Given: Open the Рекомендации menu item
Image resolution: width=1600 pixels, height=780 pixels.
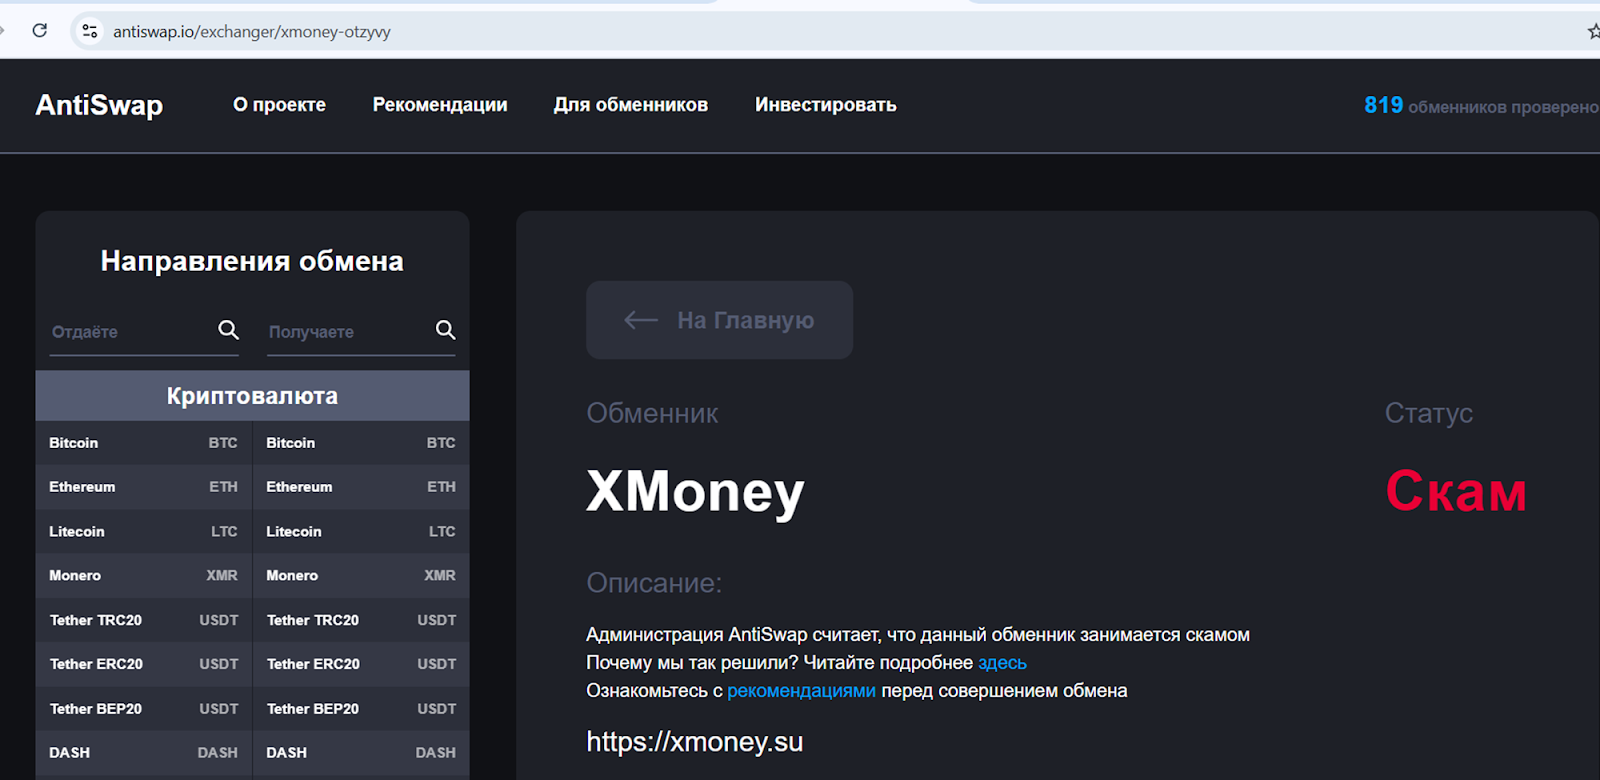Looking at the screenshot, I should point(440,105).
